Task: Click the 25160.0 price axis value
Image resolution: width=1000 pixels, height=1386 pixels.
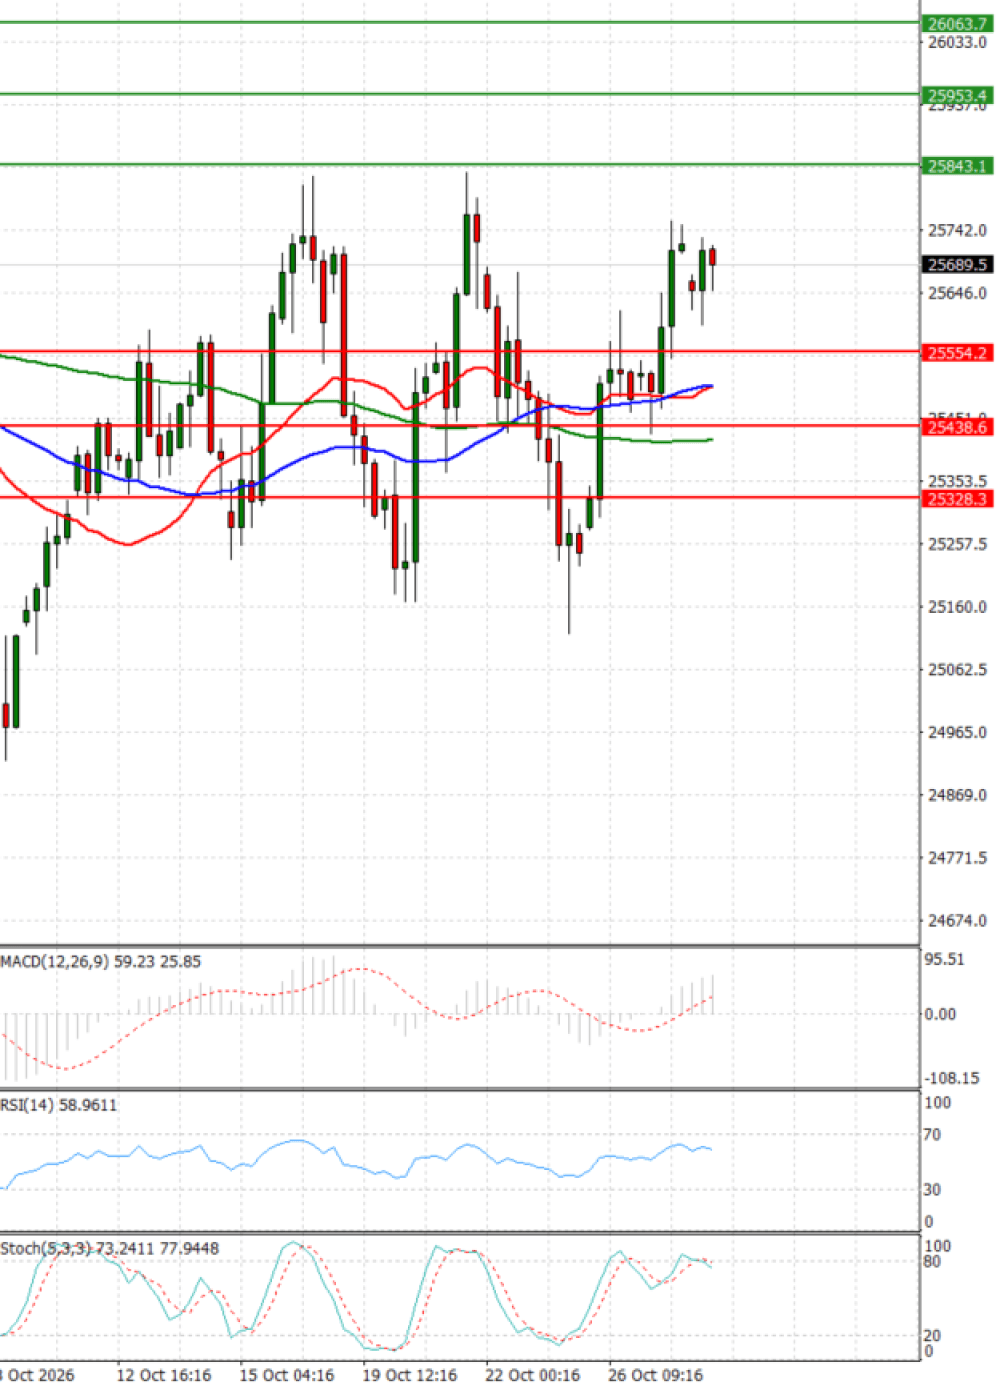Action: coord(957,607)
